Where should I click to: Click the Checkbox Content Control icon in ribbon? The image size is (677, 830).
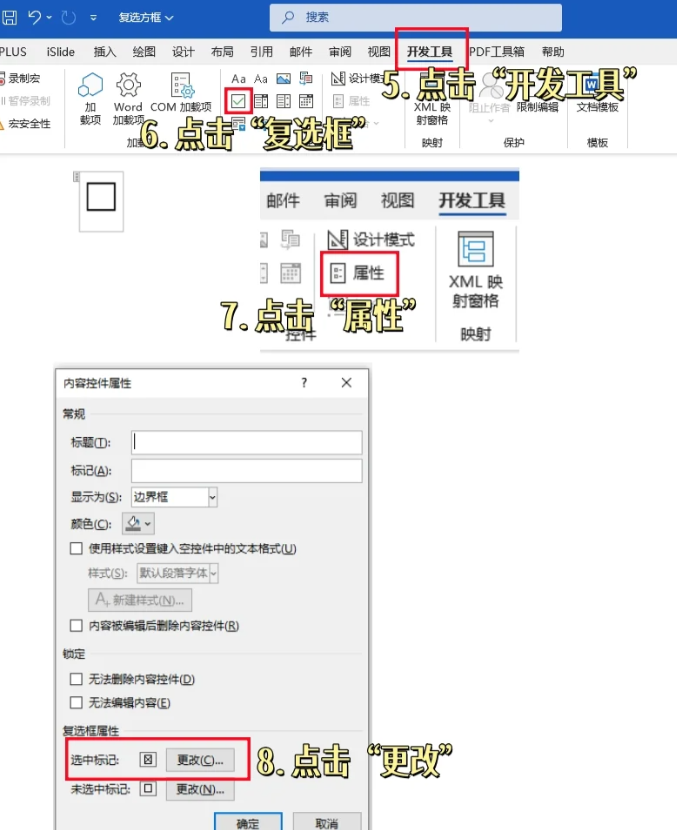(x=237, y=100)
